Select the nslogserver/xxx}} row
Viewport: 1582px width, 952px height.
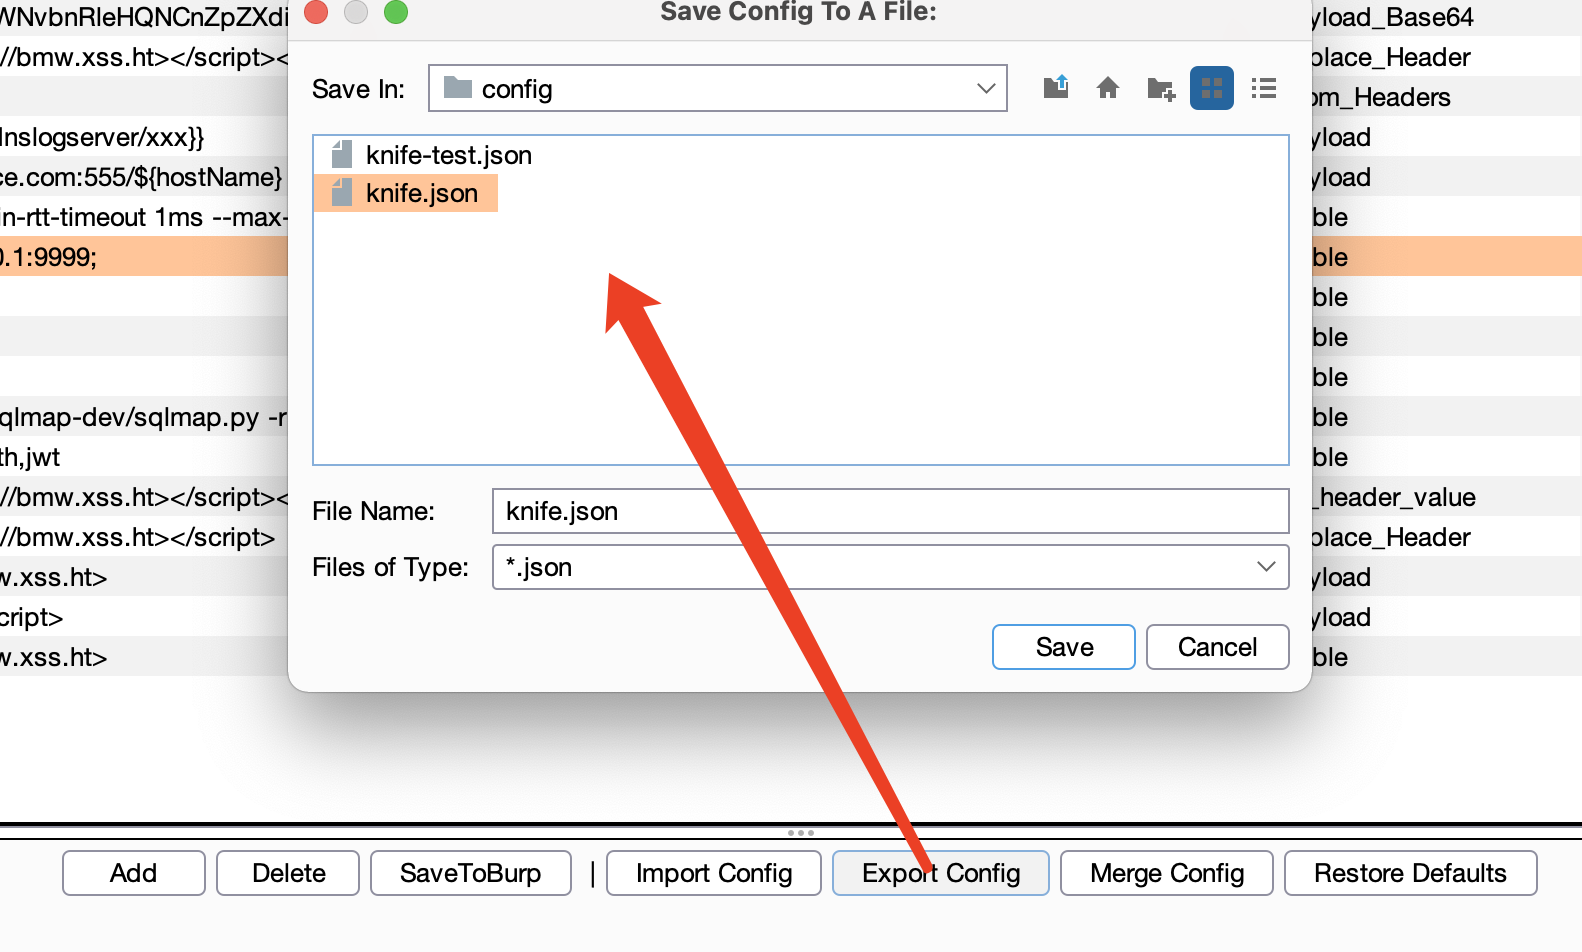point(144,137)
